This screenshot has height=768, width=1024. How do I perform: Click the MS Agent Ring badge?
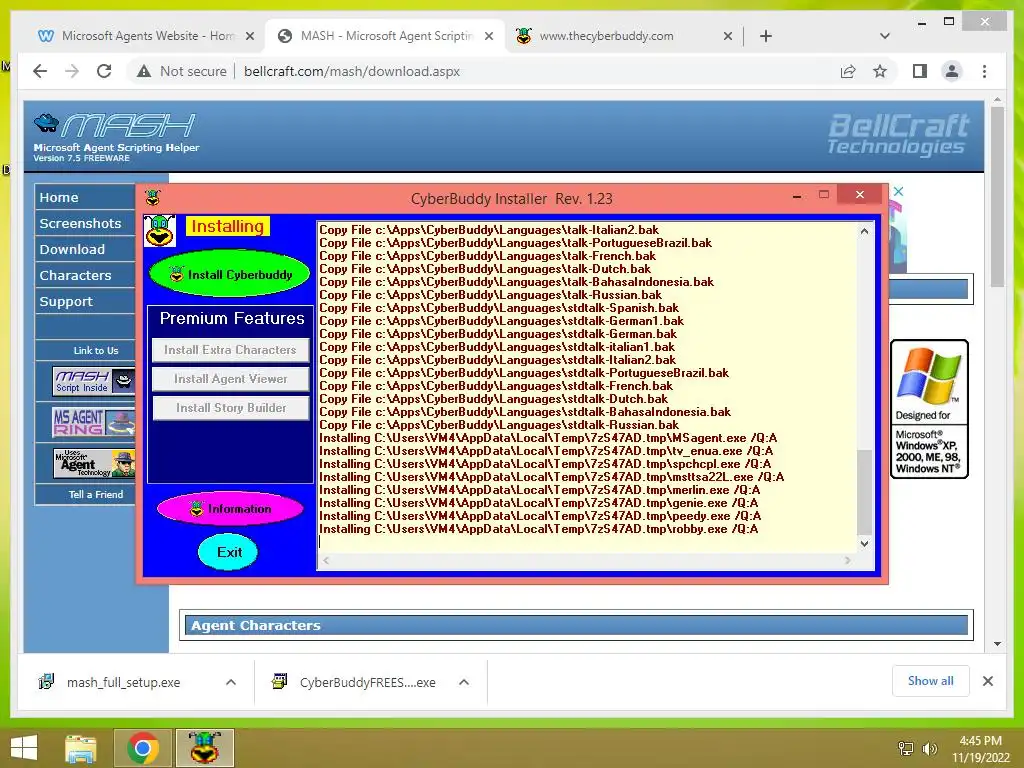(93, 422)
